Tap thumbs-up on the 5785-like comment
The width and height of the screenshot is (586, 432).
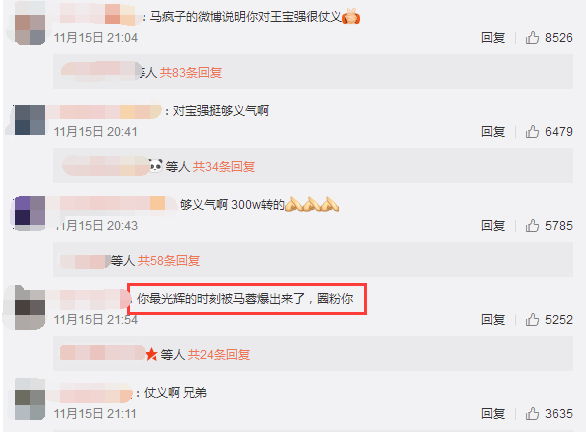point(532,226)
